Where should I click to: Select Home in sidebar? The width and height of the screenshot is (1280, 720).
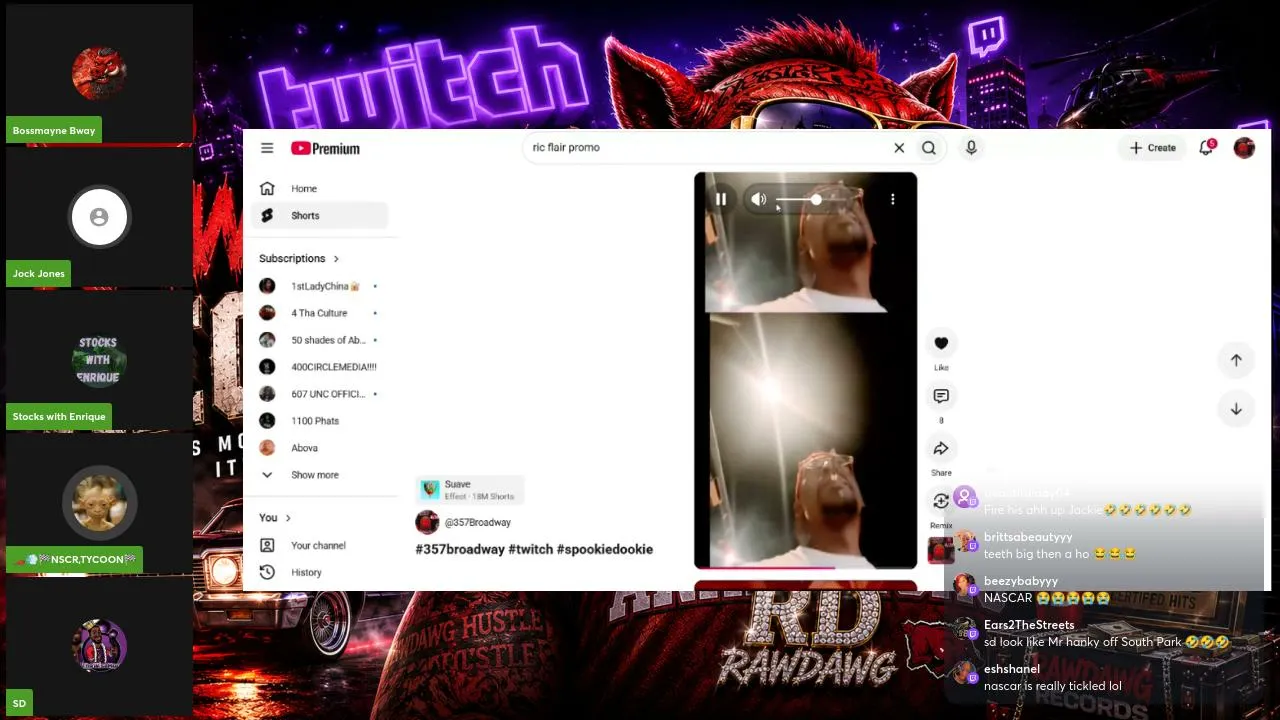point(322,188)
